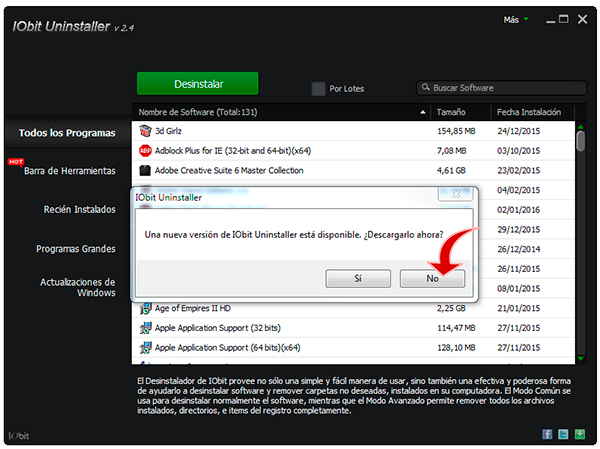Sort by Nombre de Software column arrow
Screen dimensions: 600x449
(x=423, y=112)
